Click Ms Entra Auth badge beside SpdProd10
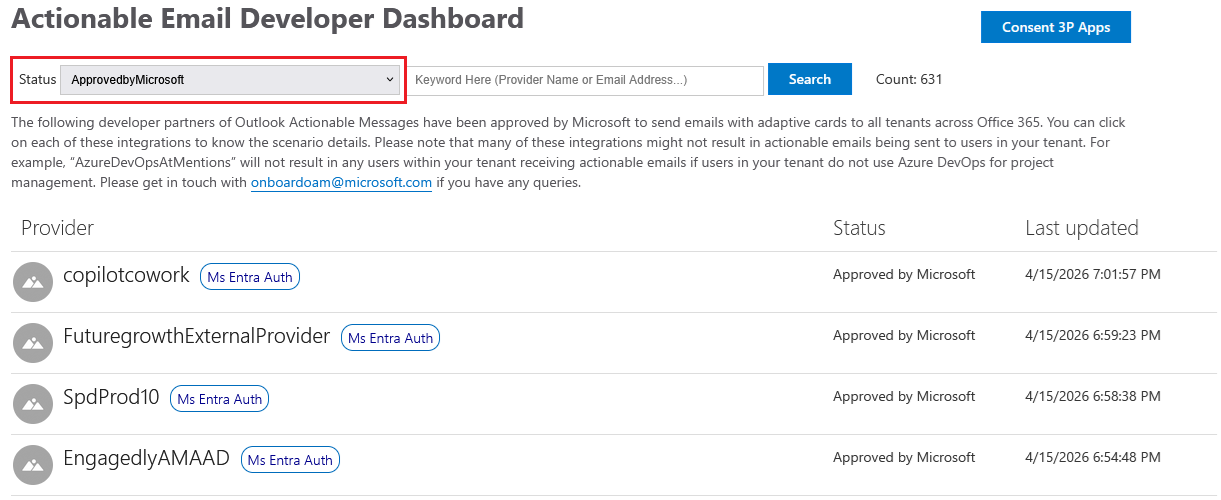This screenshot has height=500, width=1221. click(x=220, y=399)
